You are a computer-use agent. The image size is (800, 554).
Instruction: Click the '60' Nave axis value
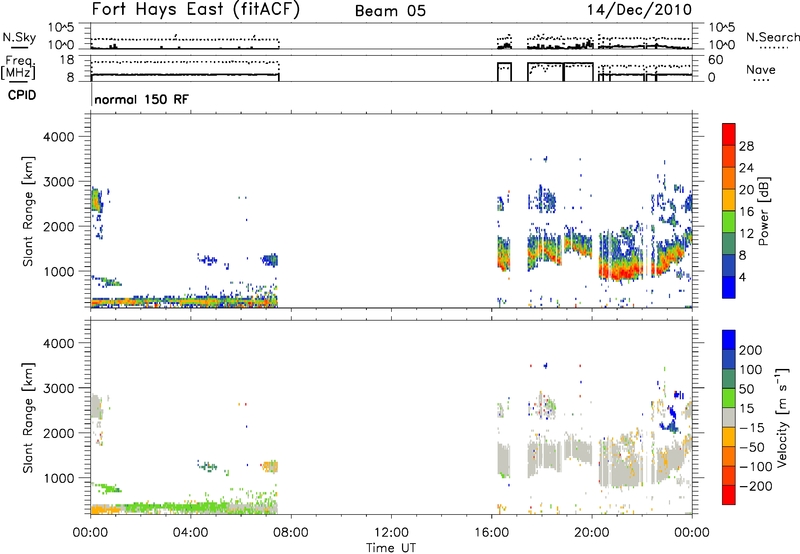[x=716, y=60]
